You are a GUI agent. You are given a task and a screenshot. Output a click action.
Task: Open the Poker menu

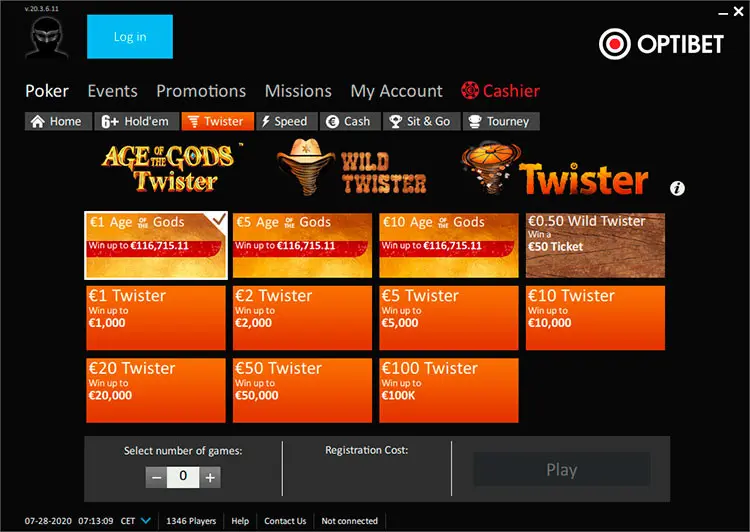tap(47, 91)
